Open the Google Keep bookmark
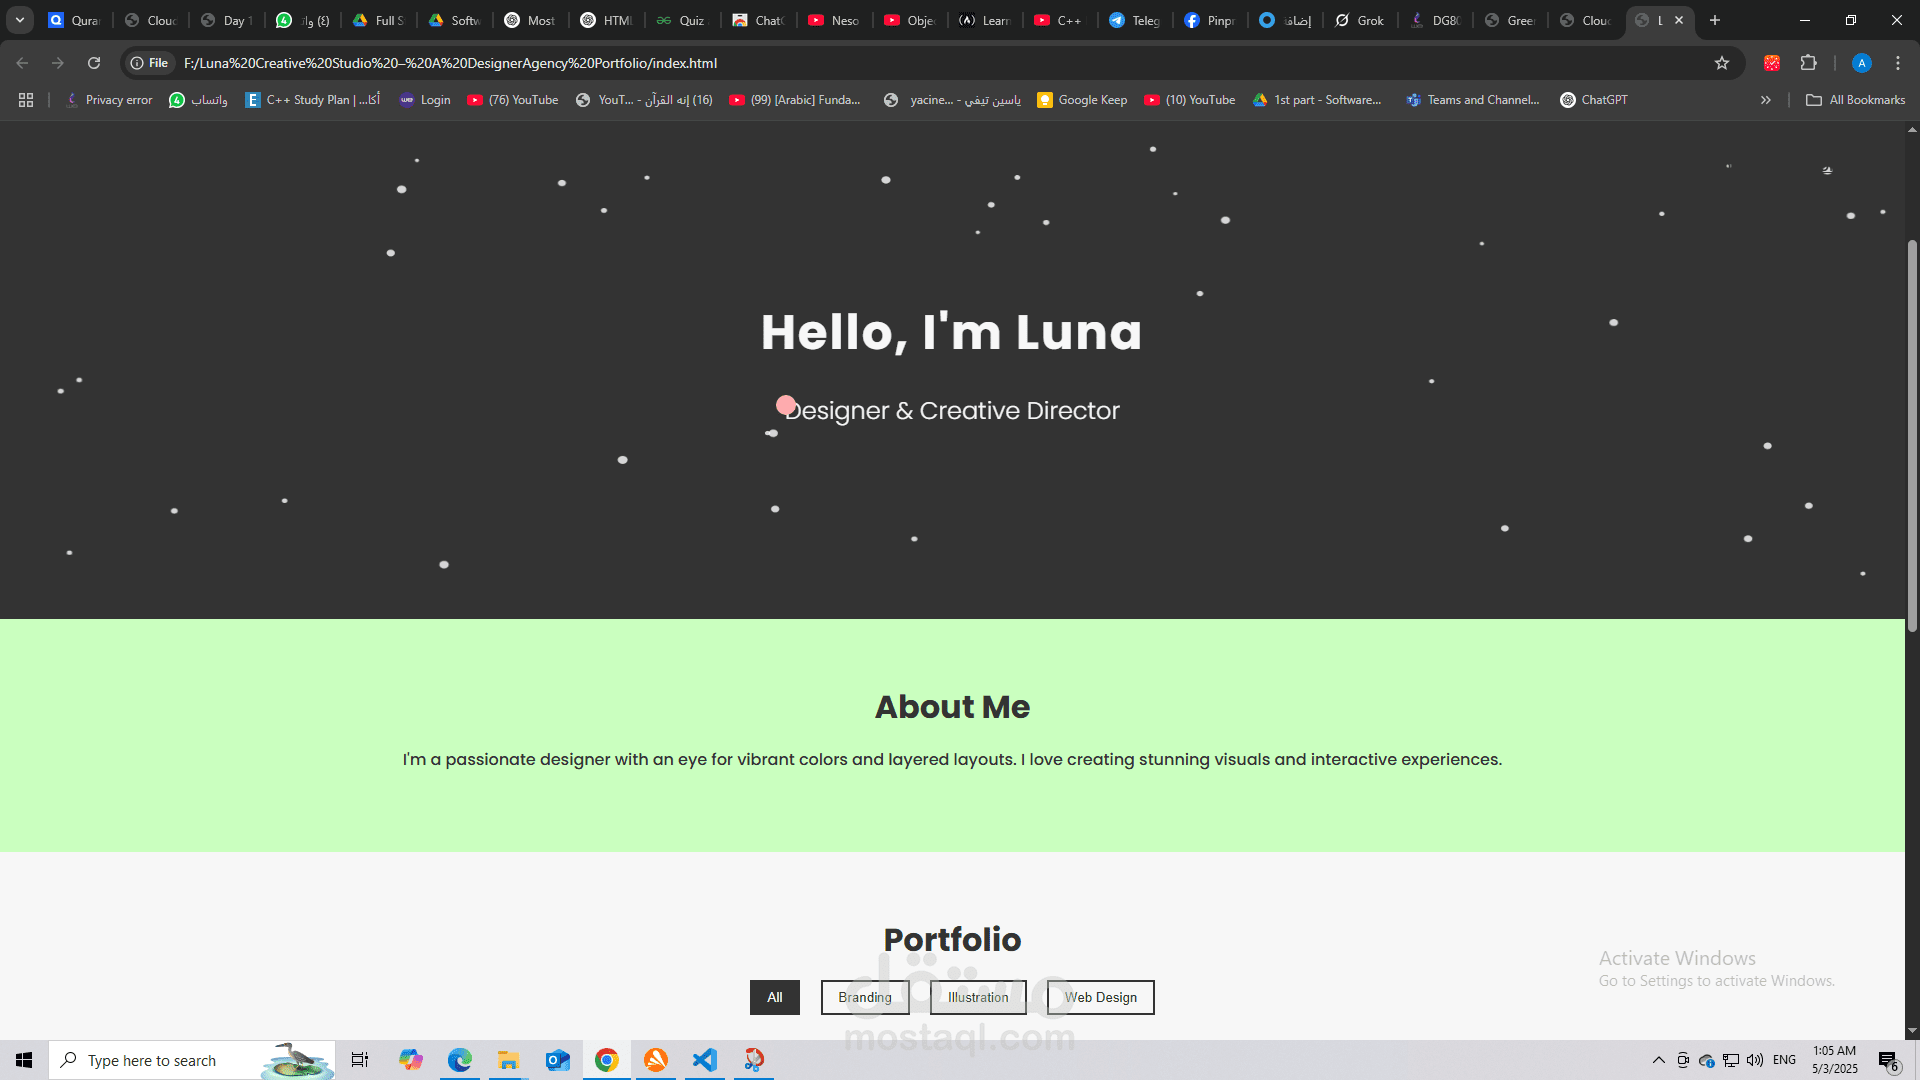1920x1080 pixels. point(1081,99)
